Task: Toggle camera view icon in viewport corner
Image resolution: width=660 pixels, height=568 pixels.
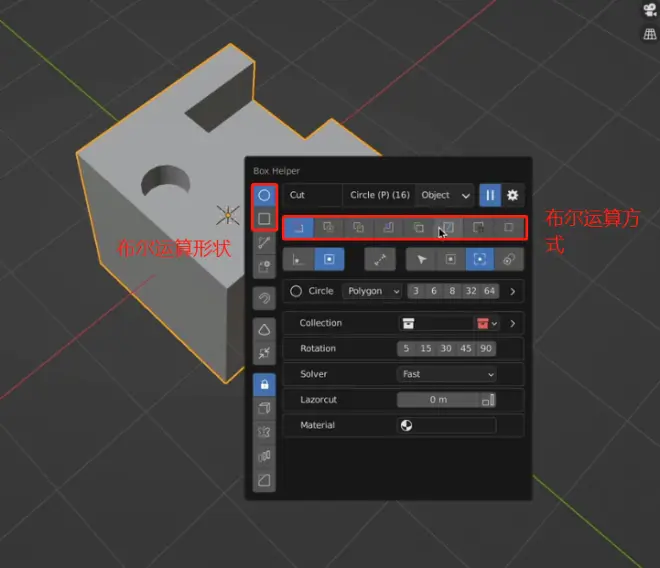Action: [650, 10]
